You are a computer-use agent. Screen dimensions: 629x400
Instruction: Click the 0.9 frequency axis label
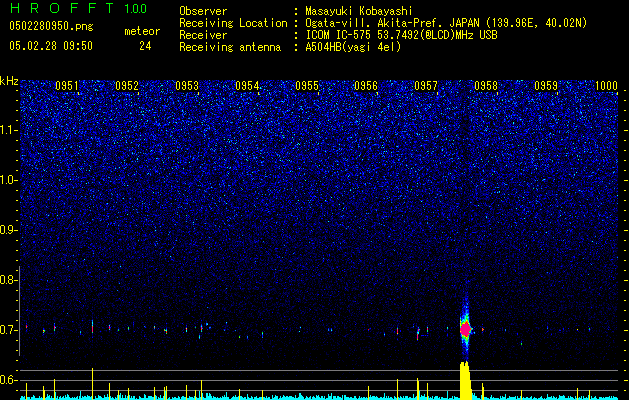click(x=9, y=230)
